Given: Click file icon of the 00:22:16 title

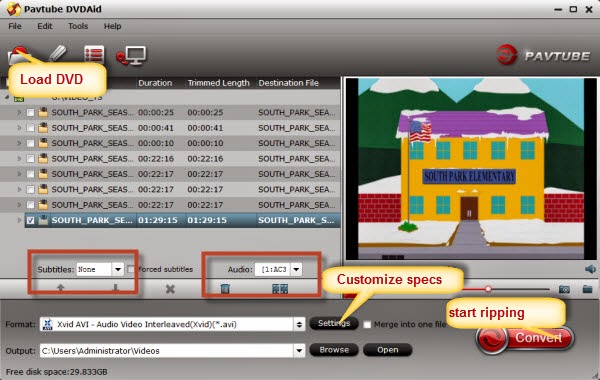Looking at the screenshot, I should click(43, 158).
